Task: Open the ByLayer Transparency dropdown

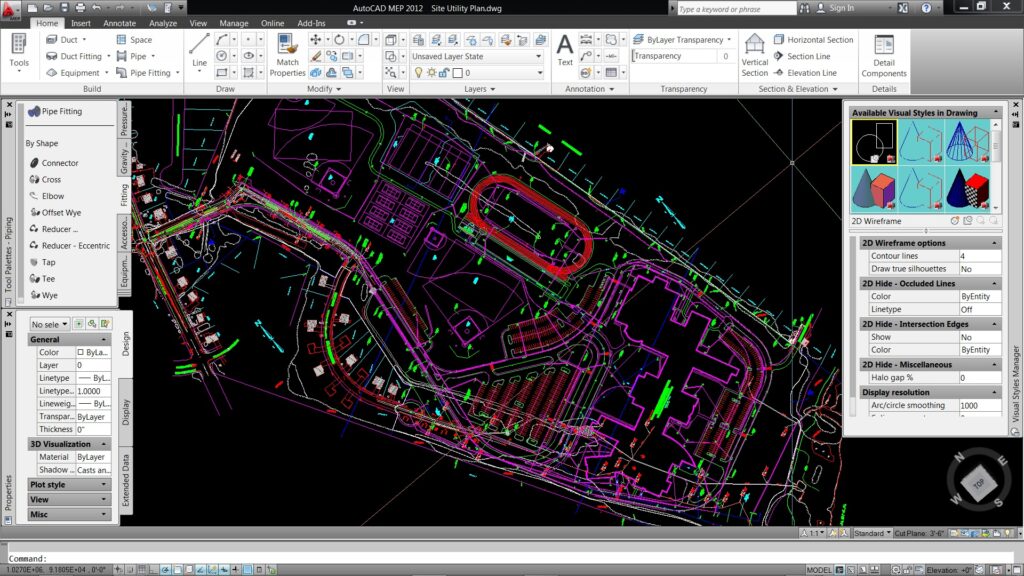Action: pyautogui.click(x=685, y=40)
